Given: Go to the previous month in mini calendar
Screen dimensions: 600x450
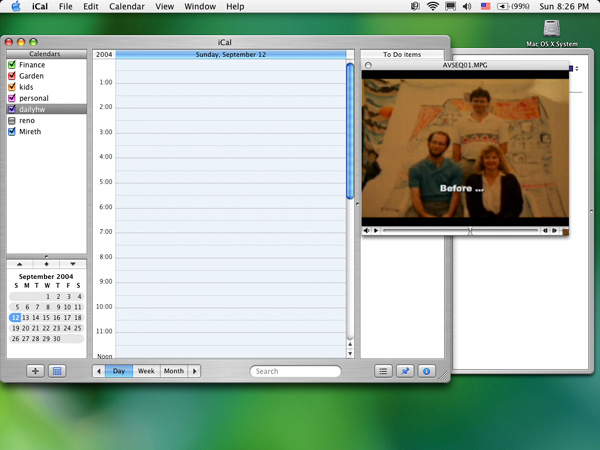Looking at the screenshot, I should tap(20, 264).
